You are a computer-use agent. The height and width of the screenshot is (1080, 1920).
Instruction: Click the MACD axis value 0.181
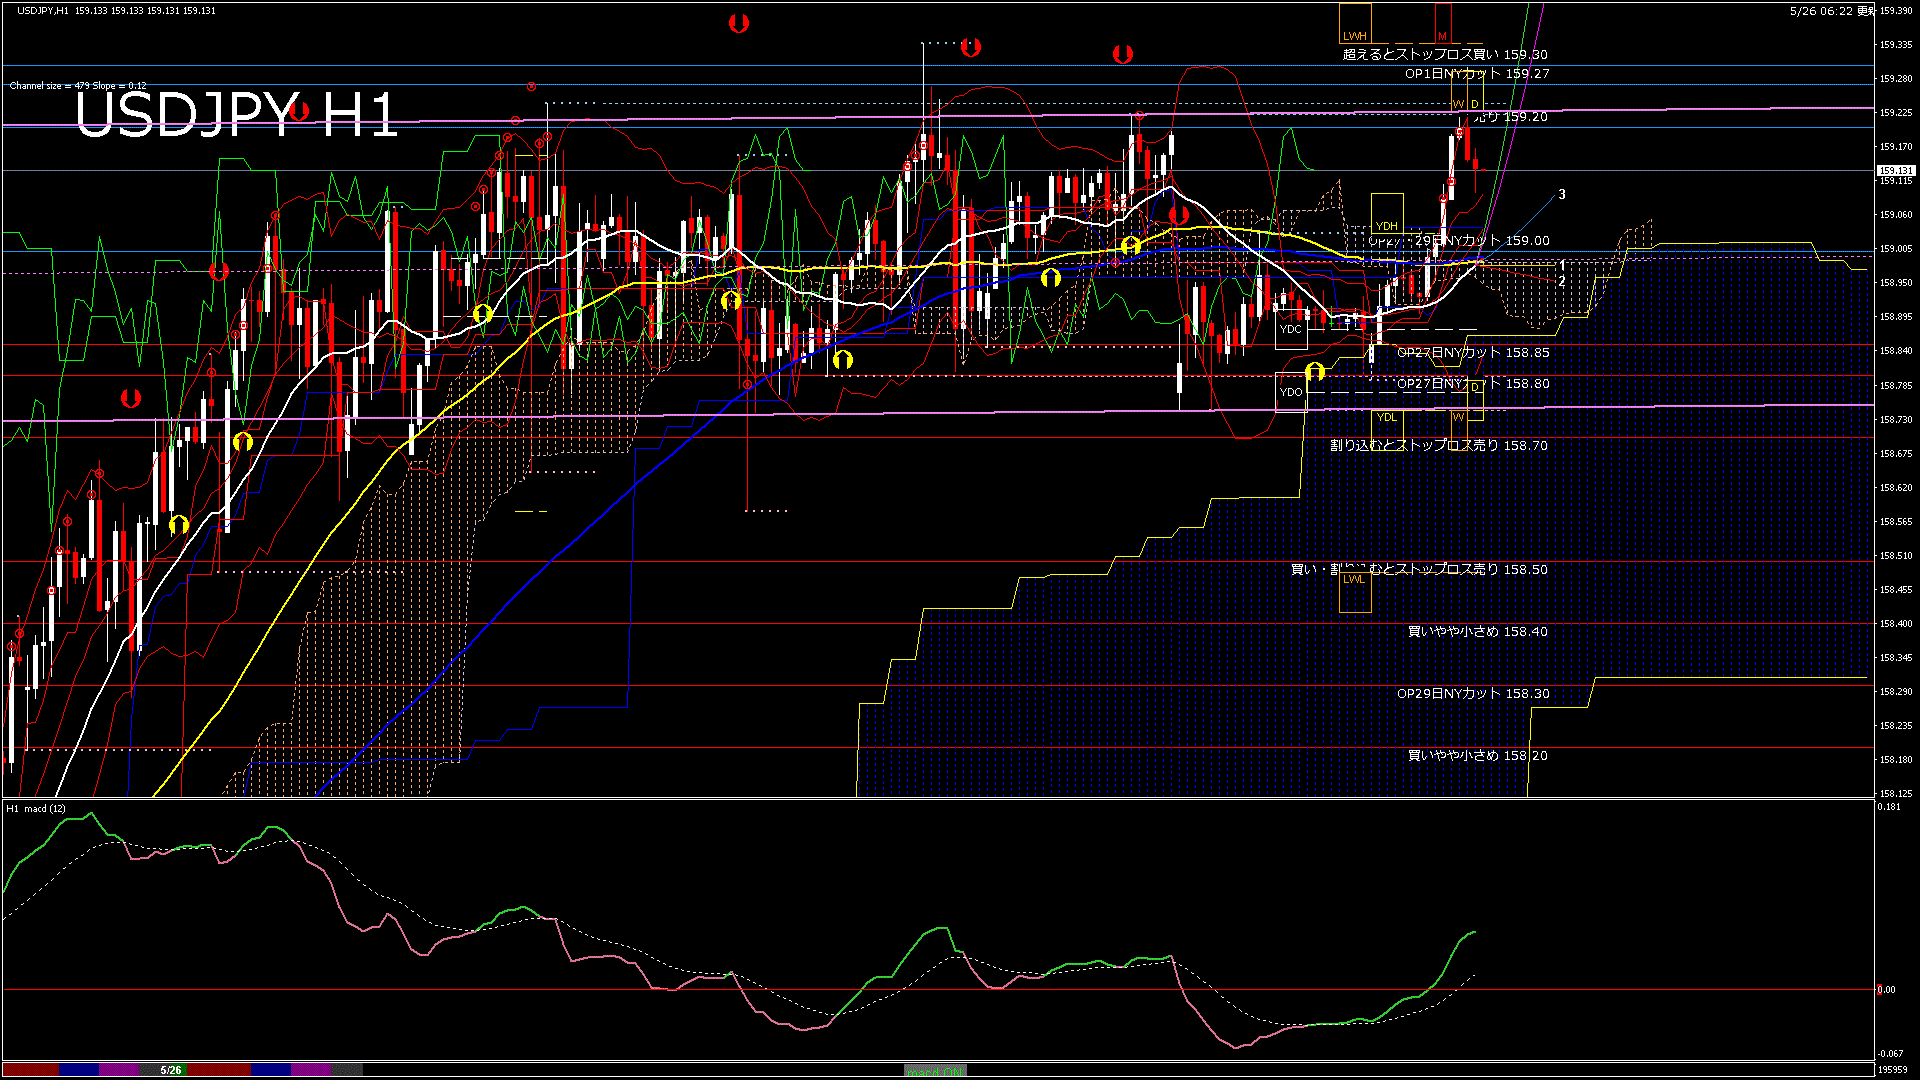(x=1889, y=807)
